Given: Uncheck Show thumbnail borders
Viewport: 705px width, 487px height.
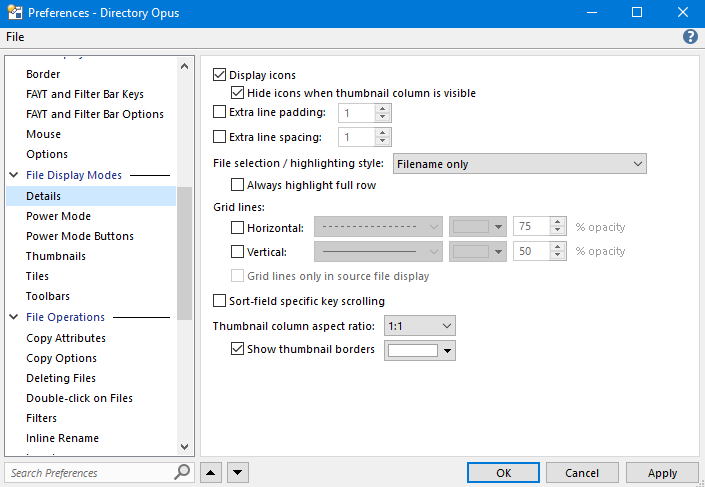Looking at the screenshot, I should click(237, 348).
